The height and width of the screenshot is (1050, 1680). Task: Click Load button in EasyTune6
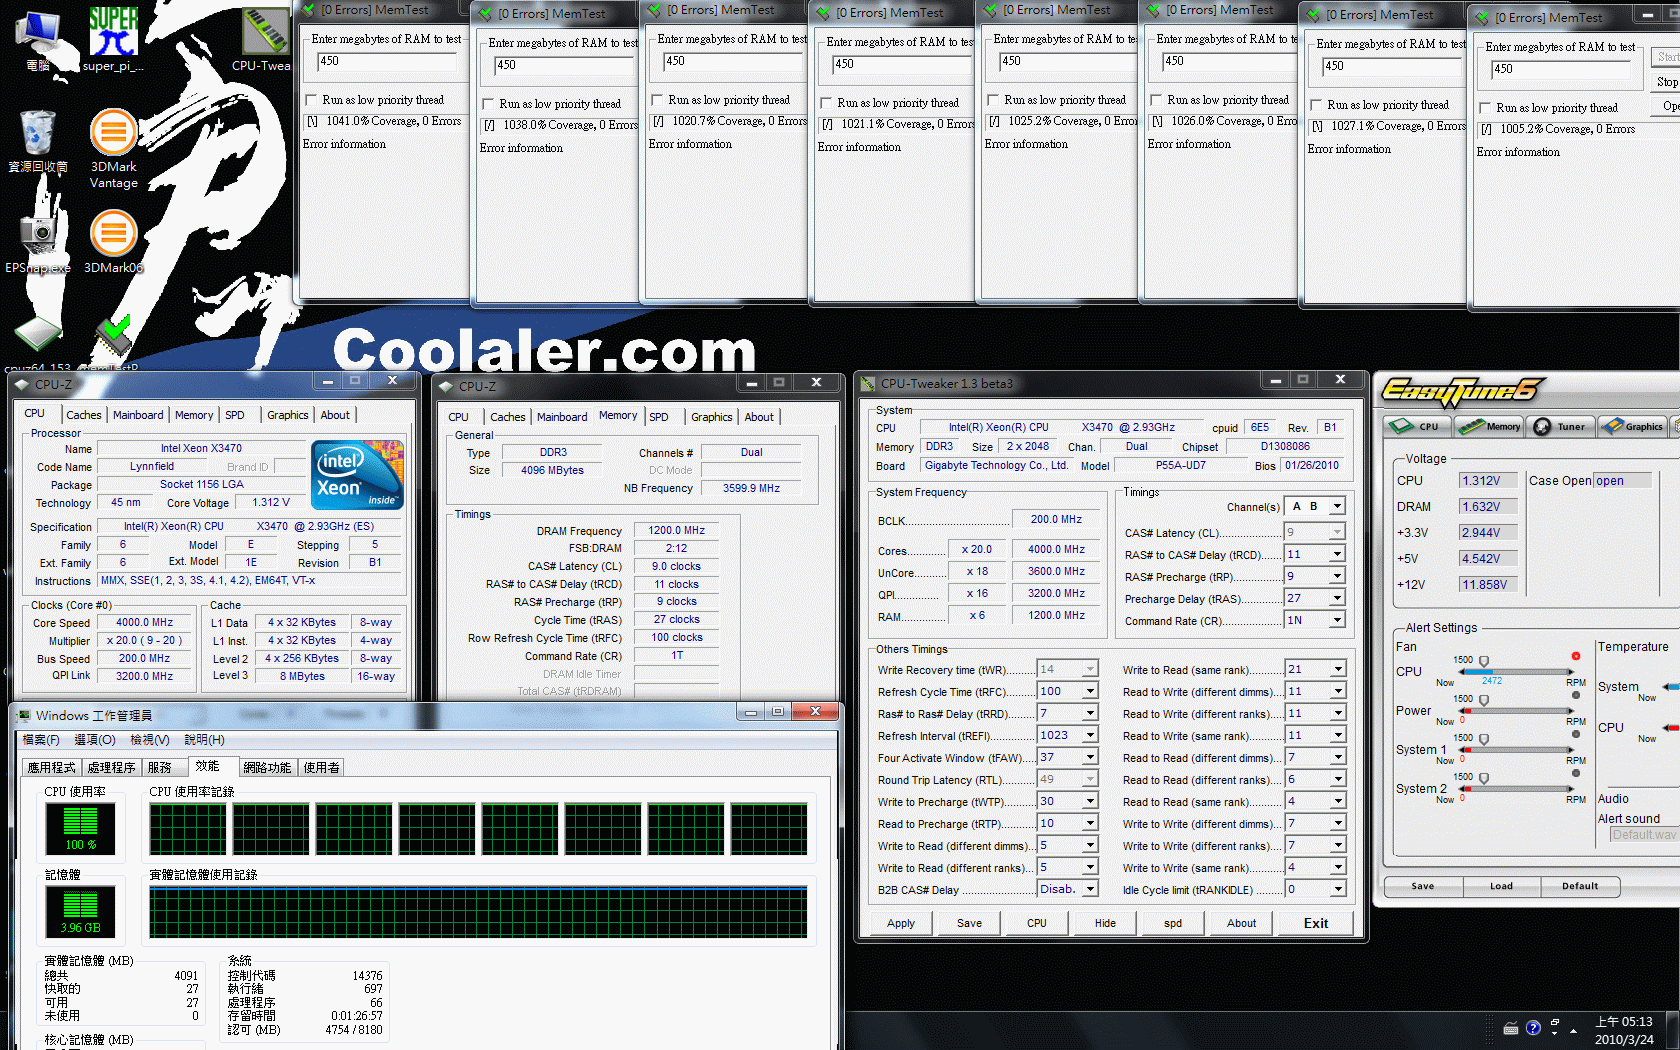pyautogui.click(x=1501, y=886)
